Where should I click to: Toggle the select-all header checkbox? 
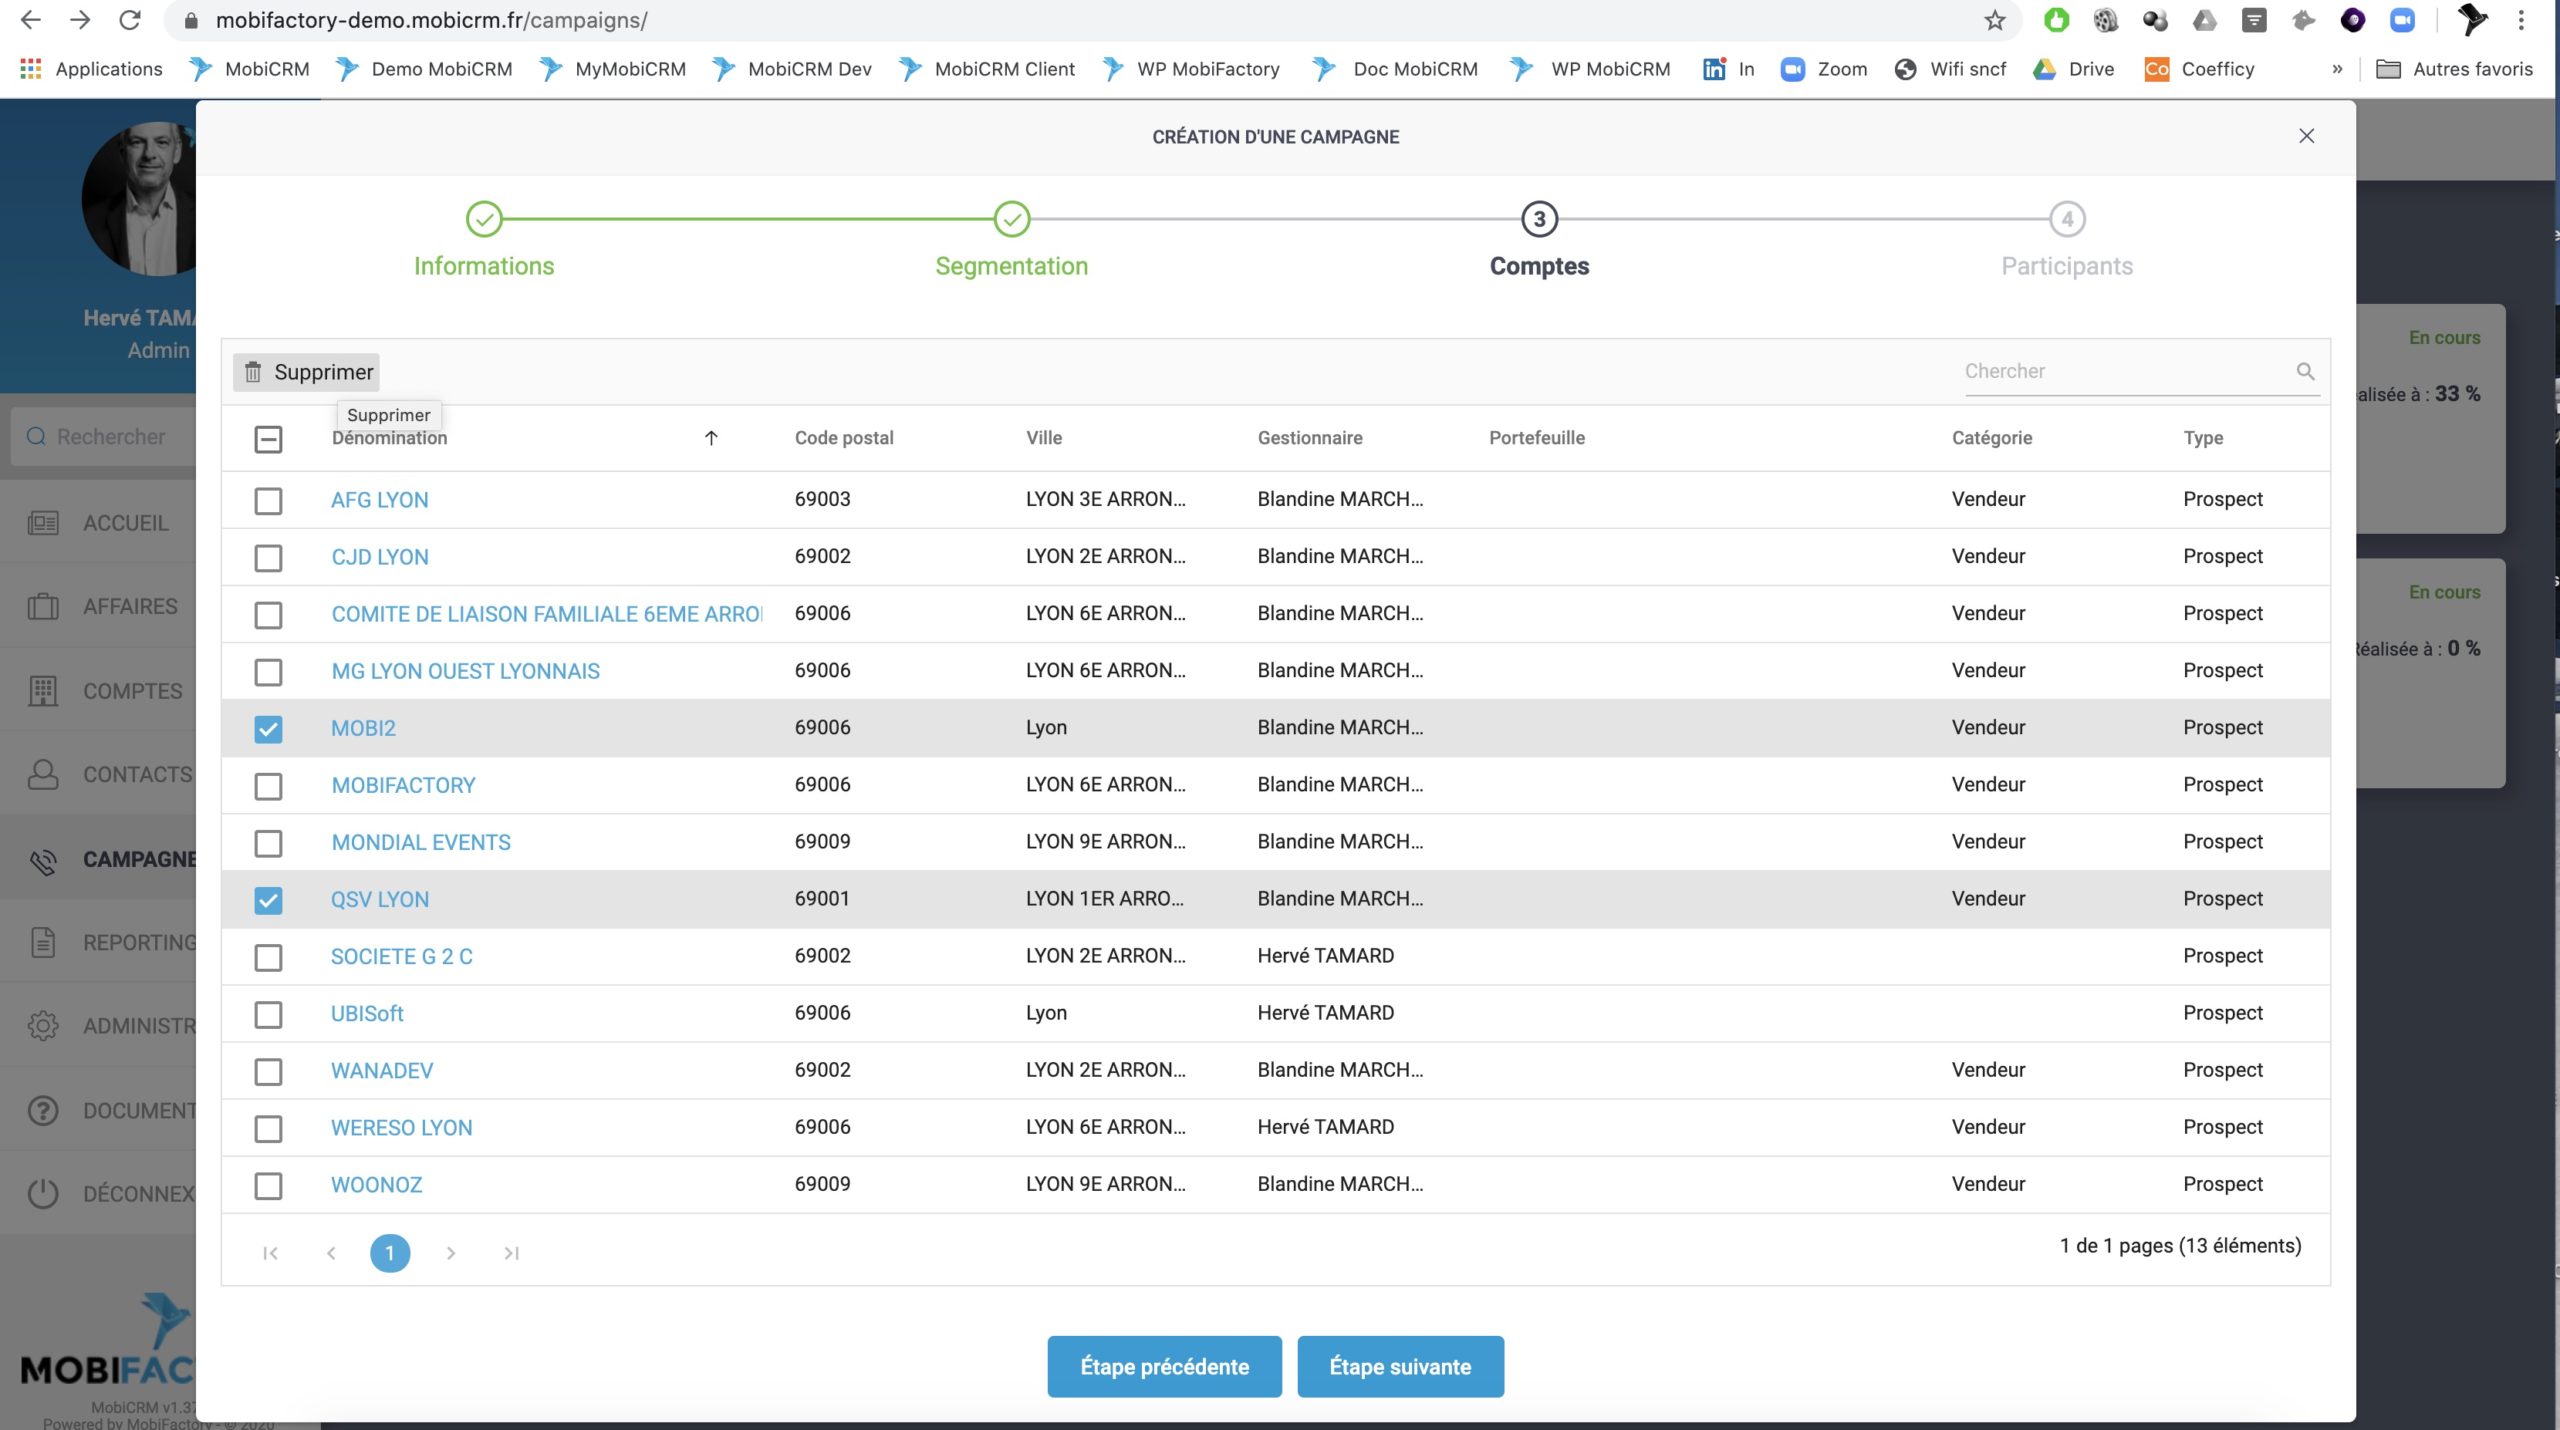(x=268, y=439)
